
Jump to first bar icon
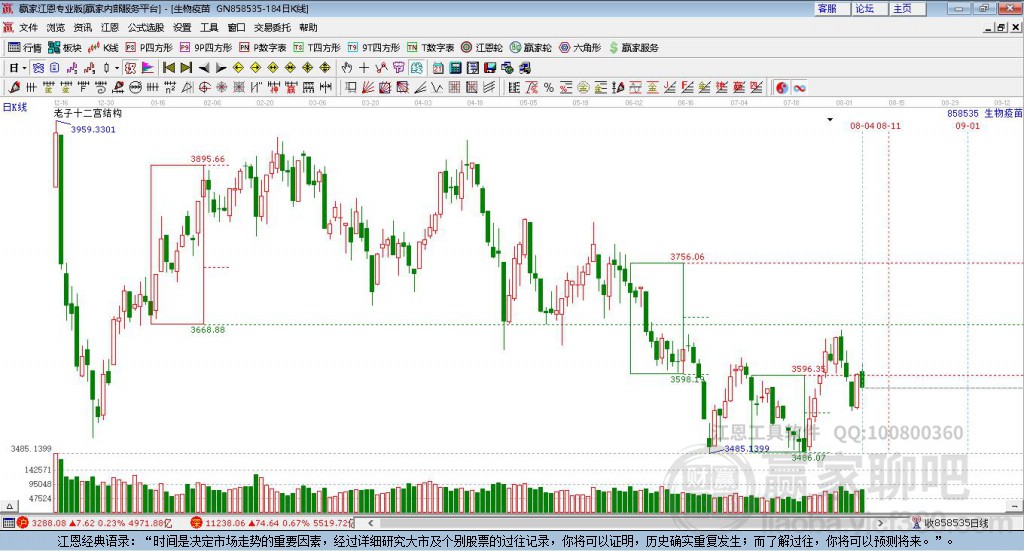[x=168, y=67]
